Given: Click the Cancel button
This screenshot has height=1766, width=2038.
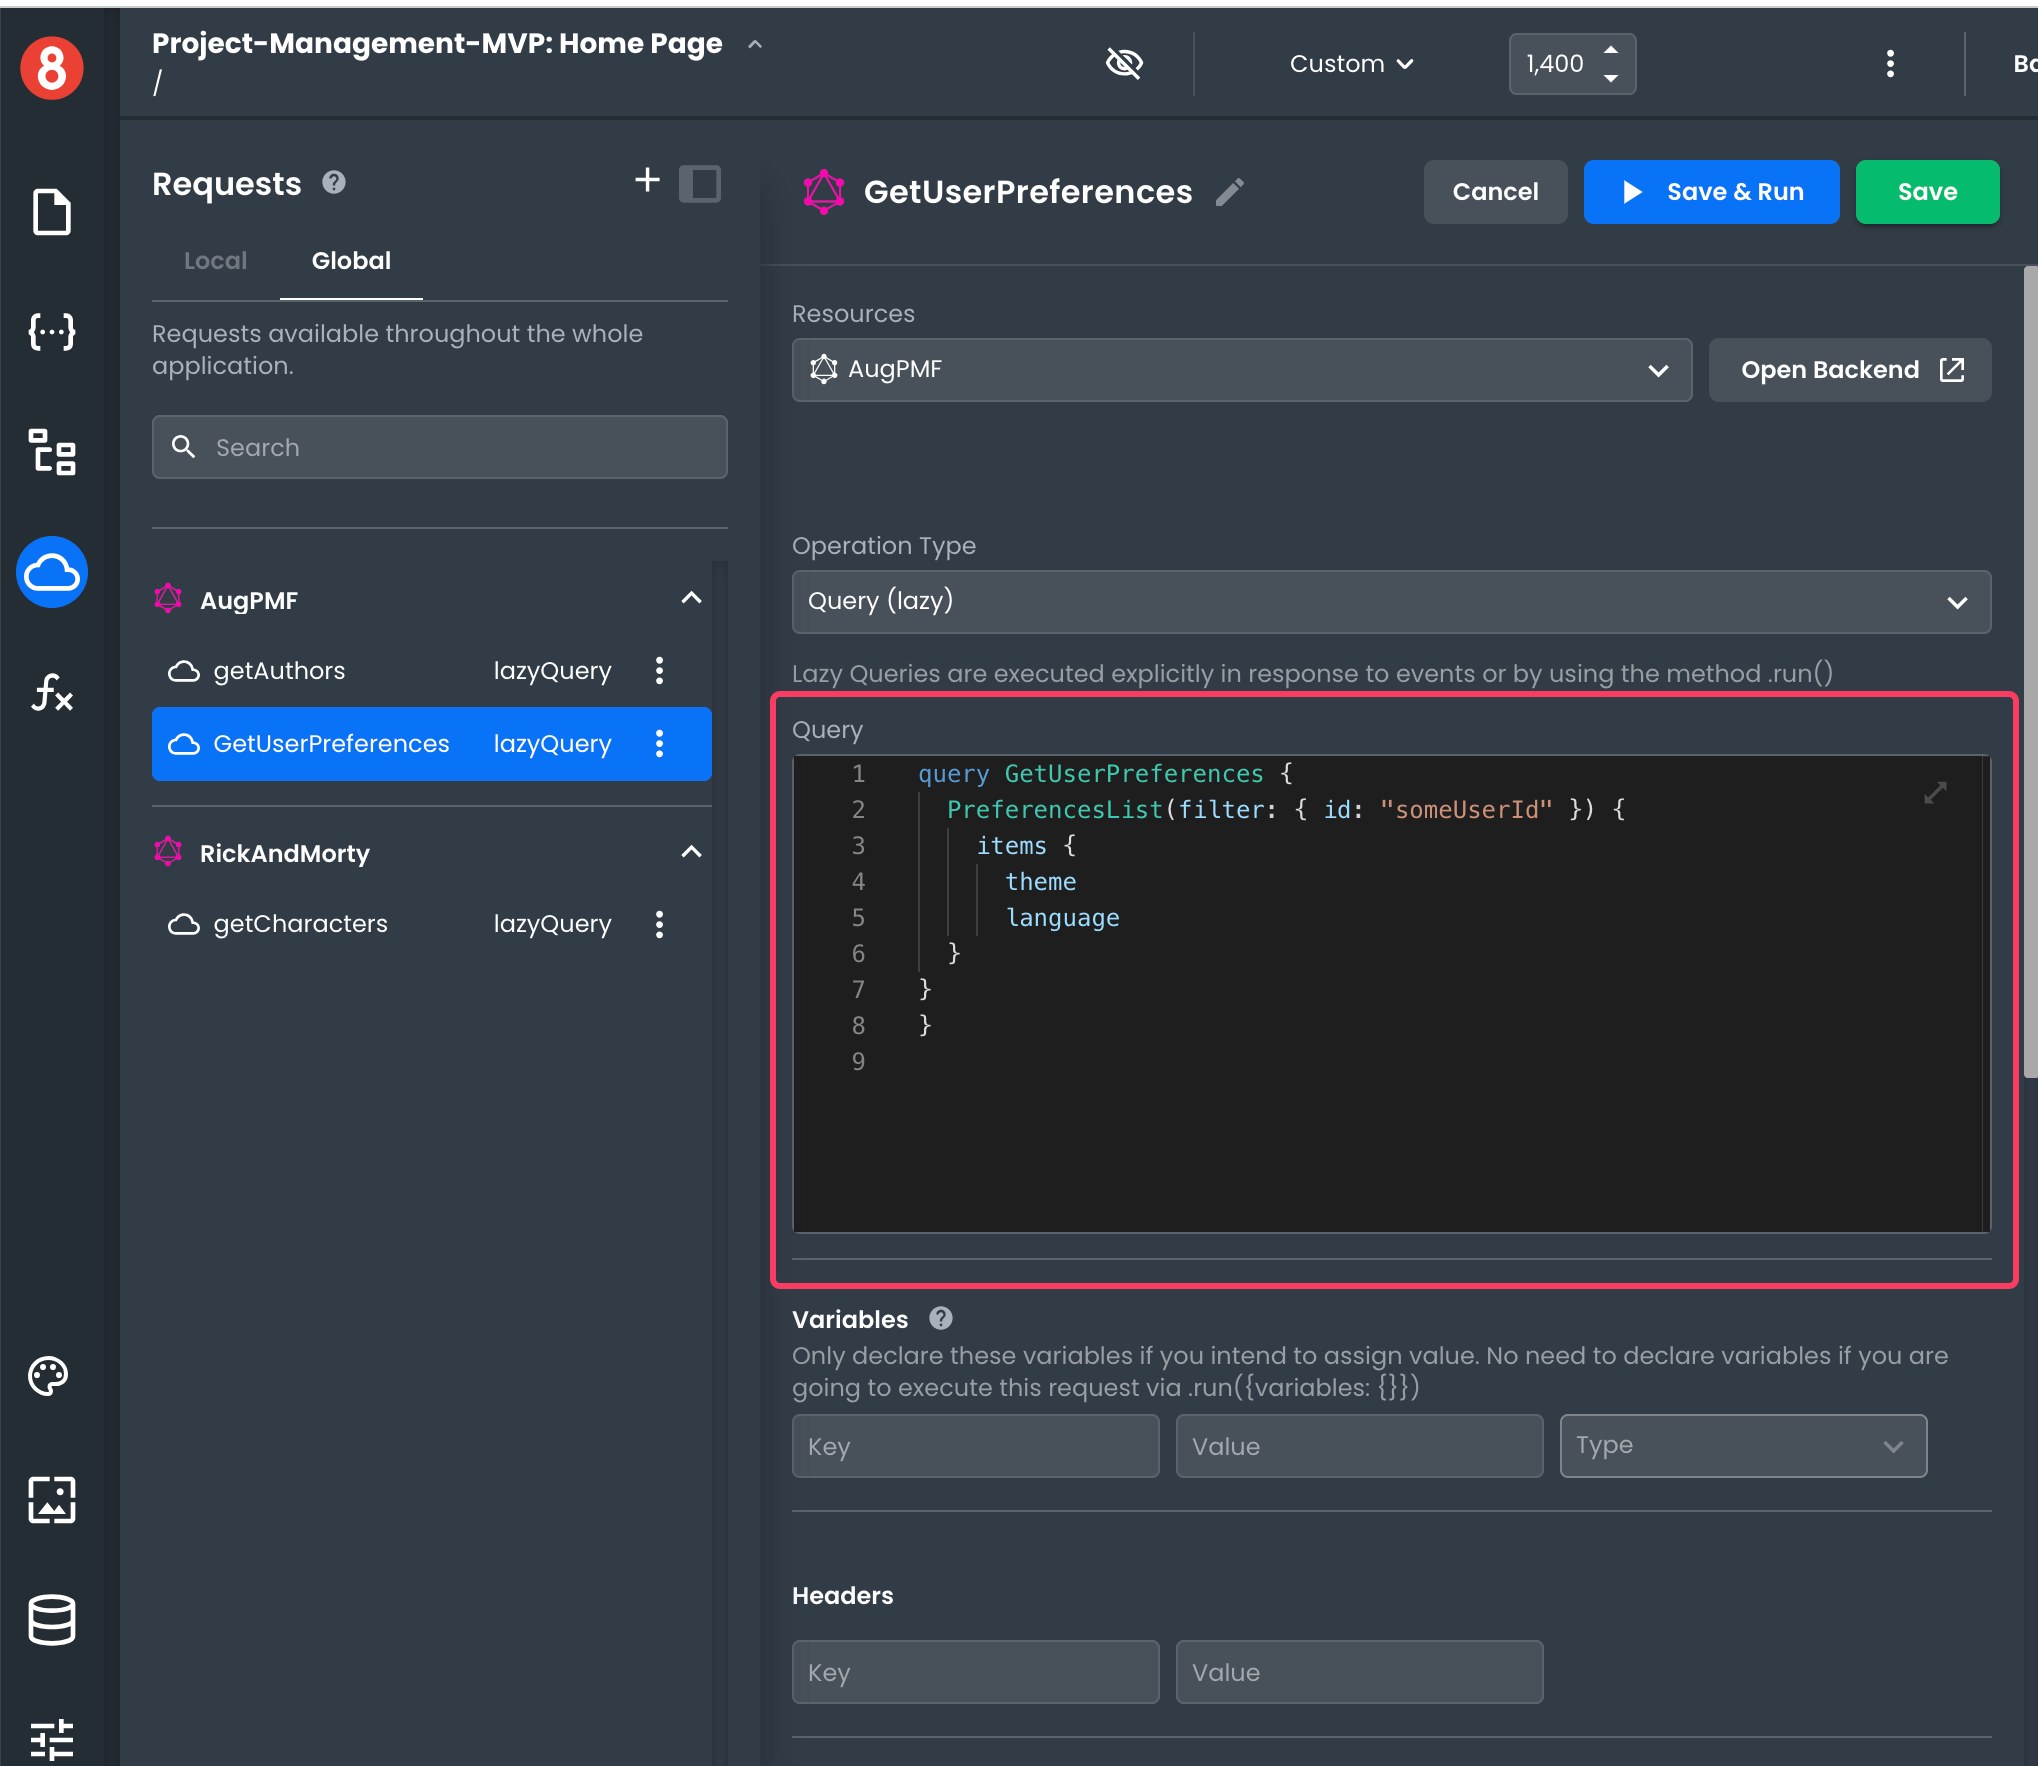Looking at the screenshot, I should tap(1496, 192).
